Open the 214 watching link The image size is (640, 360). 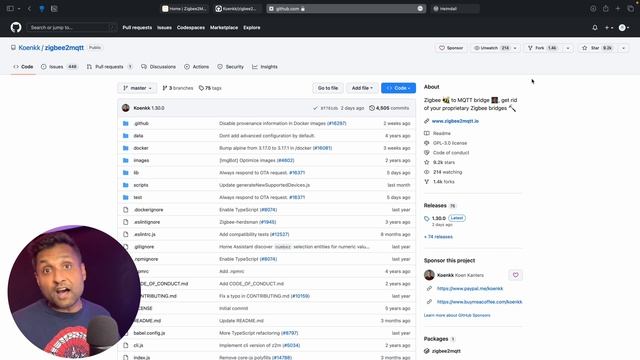point(447,172)
